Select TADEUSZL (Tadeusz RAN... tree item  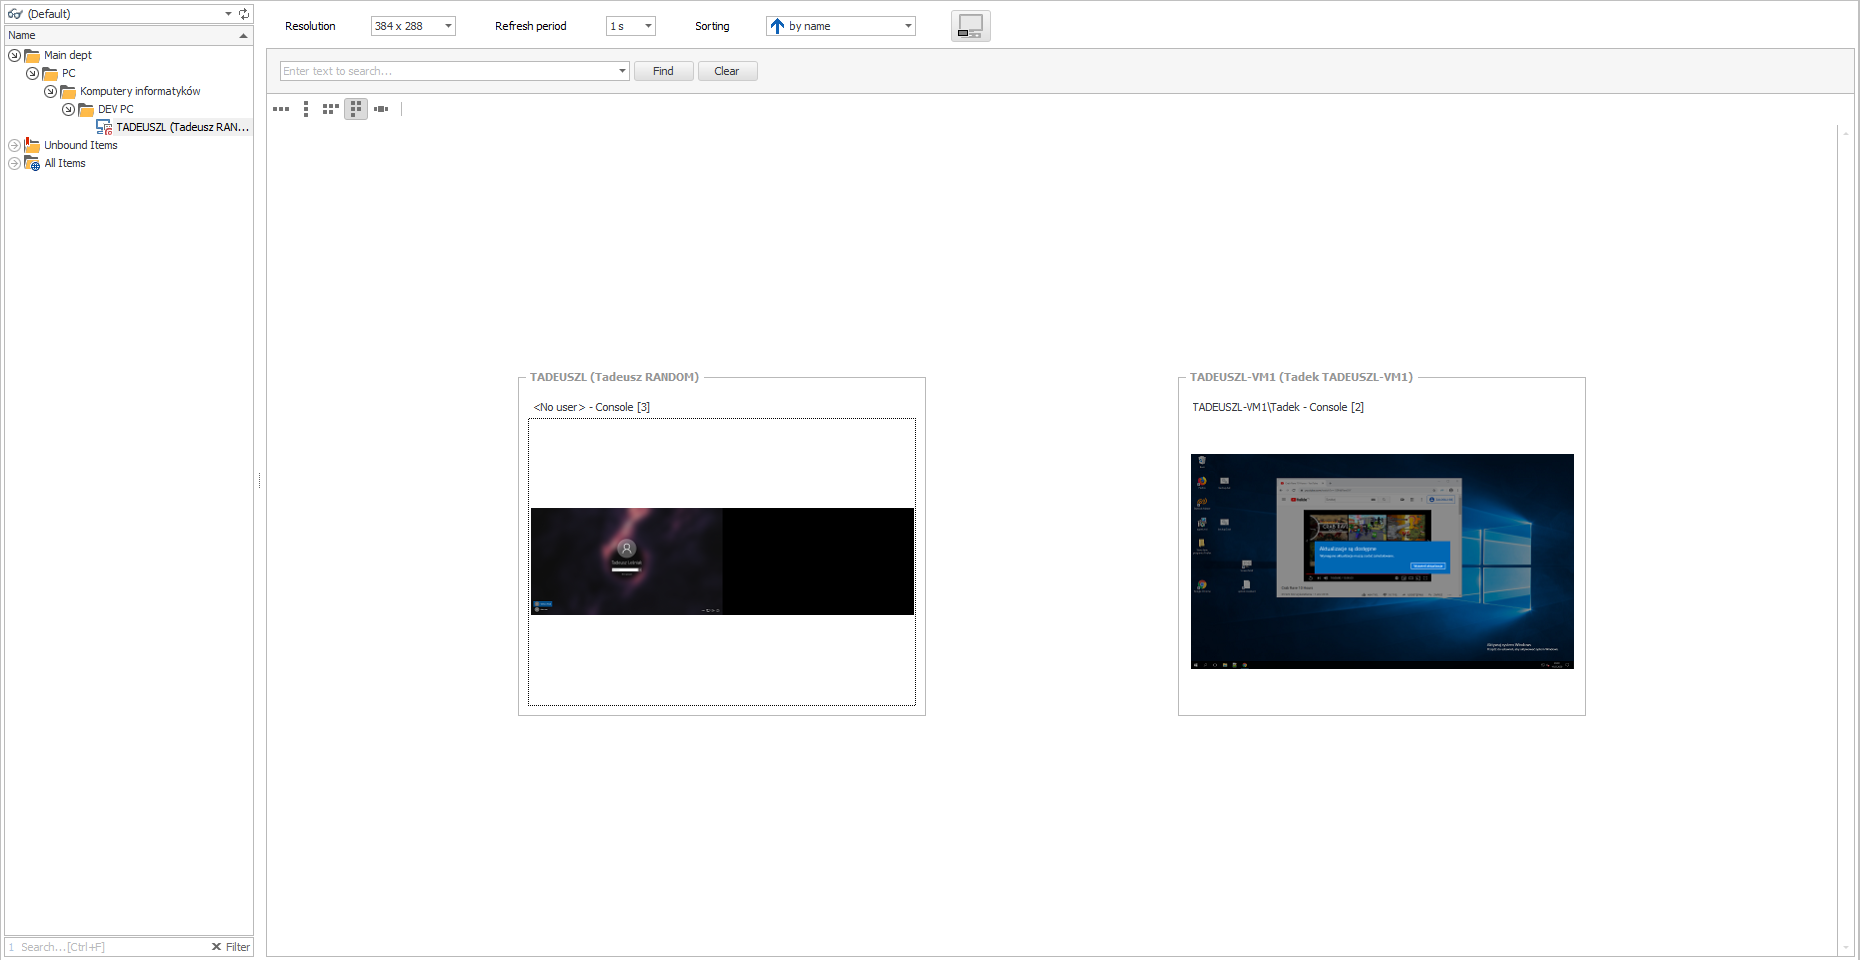(182, 127)
